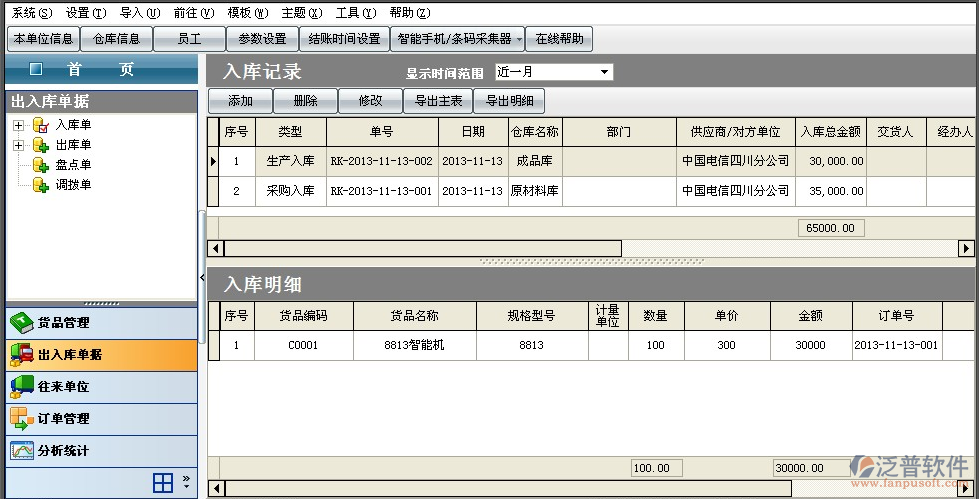
Task: Click the 订单管理 sidebar icon
Action: (x=21, y=419)
